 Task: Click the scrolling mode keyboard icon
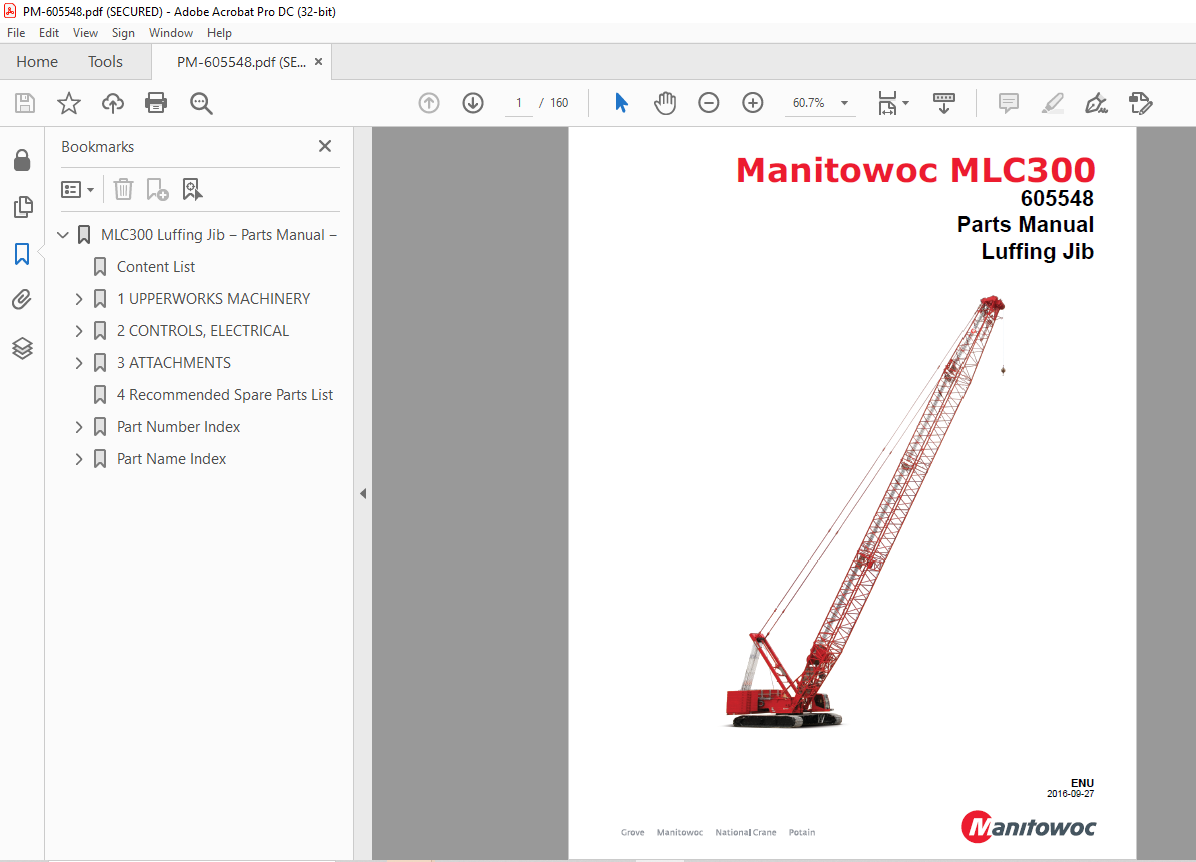[944, 103]
